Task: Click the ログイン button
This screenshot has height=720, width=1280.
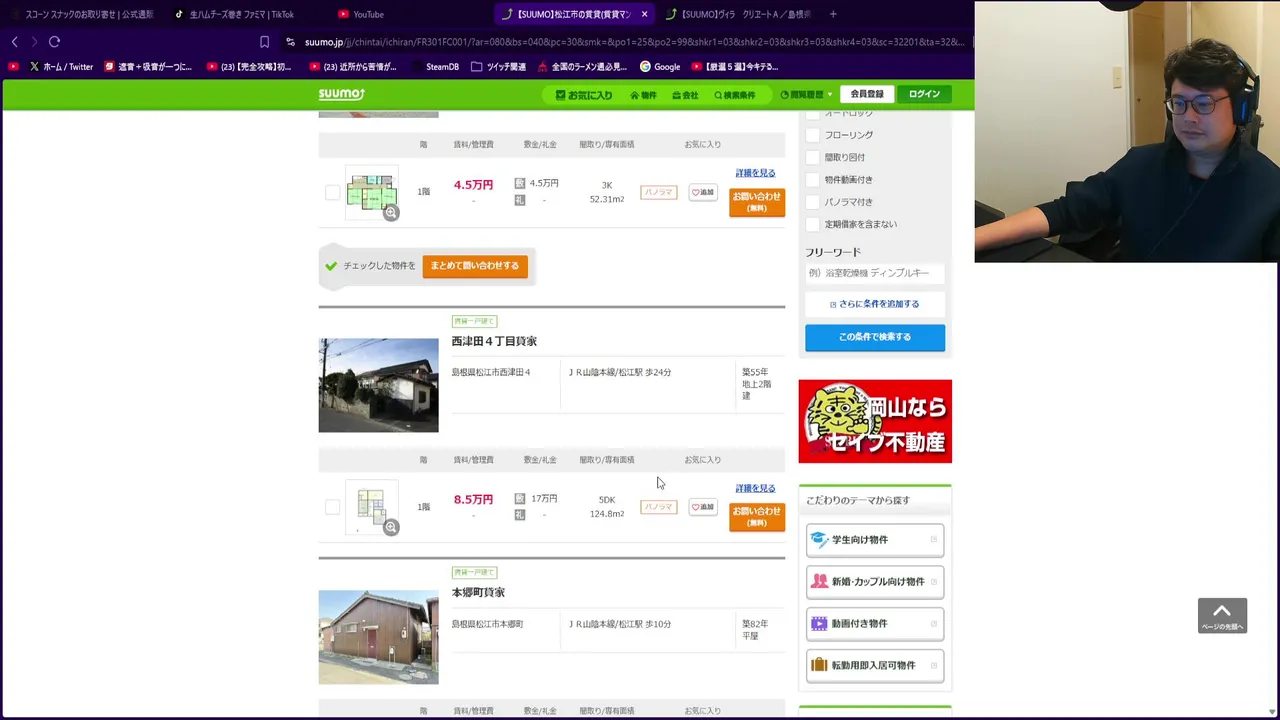Action: pyautogui.click(x=924, y=94)
